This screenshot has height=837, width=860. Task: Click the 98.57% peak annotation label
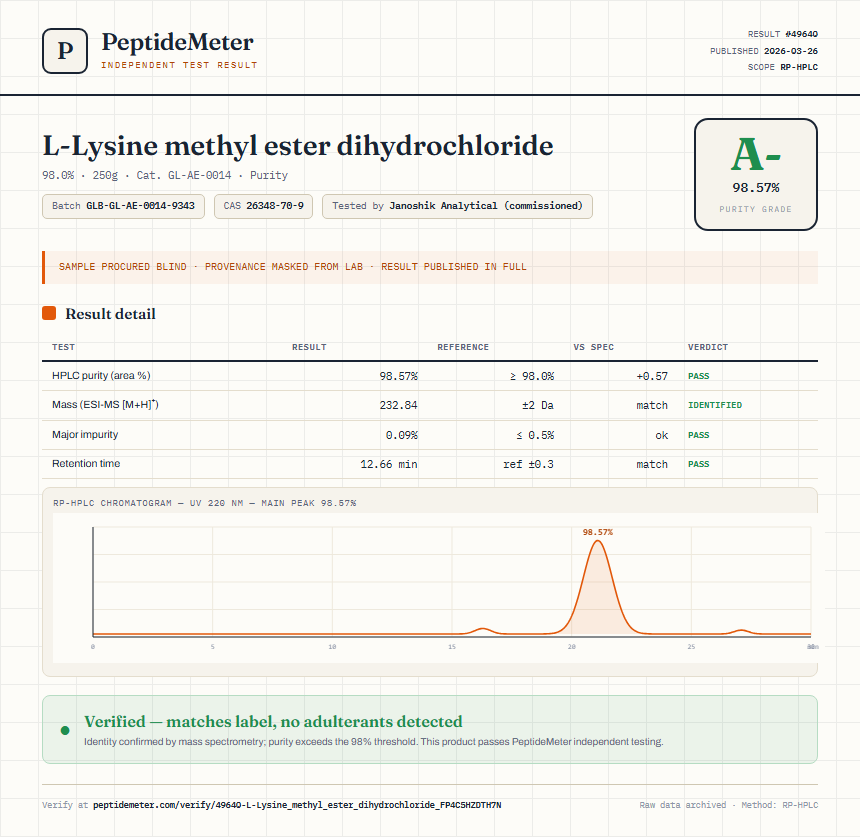tap(598, 532)
